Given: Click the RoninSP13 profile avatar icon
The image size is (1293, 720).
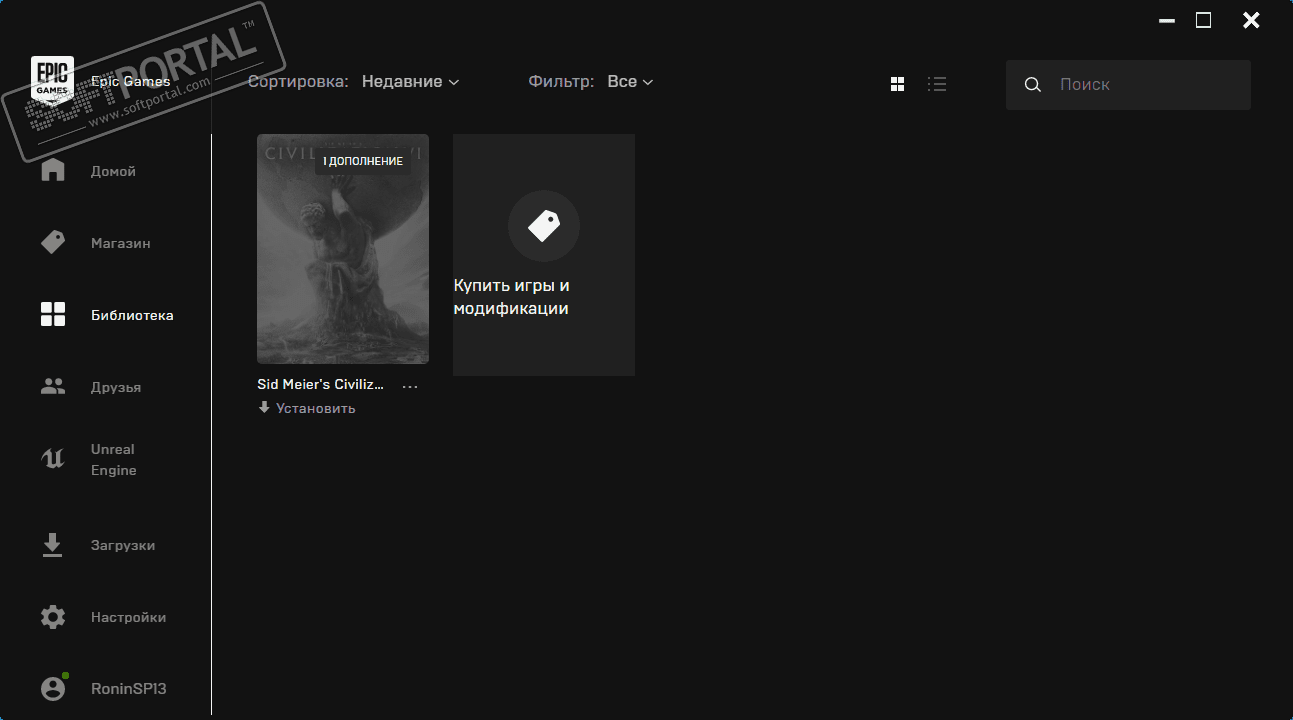Looking at the screenshot, I should pyautogui.click(x=53, y=689).
